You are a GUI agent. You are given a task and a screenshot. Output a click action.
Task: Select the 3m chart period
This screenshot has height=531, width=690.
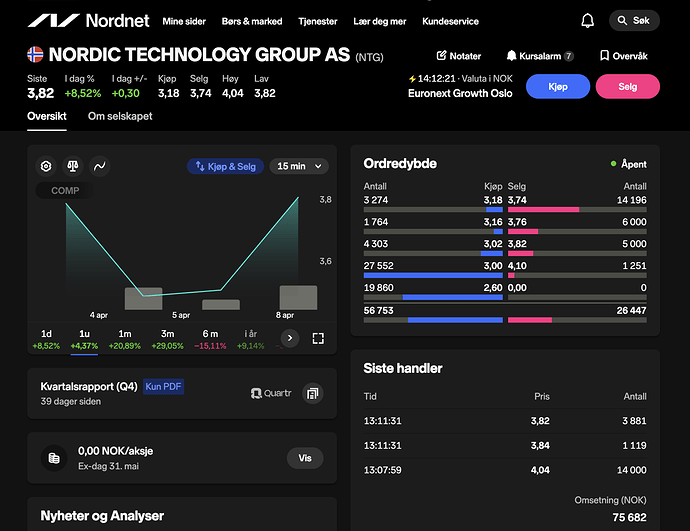pos(167,339)
